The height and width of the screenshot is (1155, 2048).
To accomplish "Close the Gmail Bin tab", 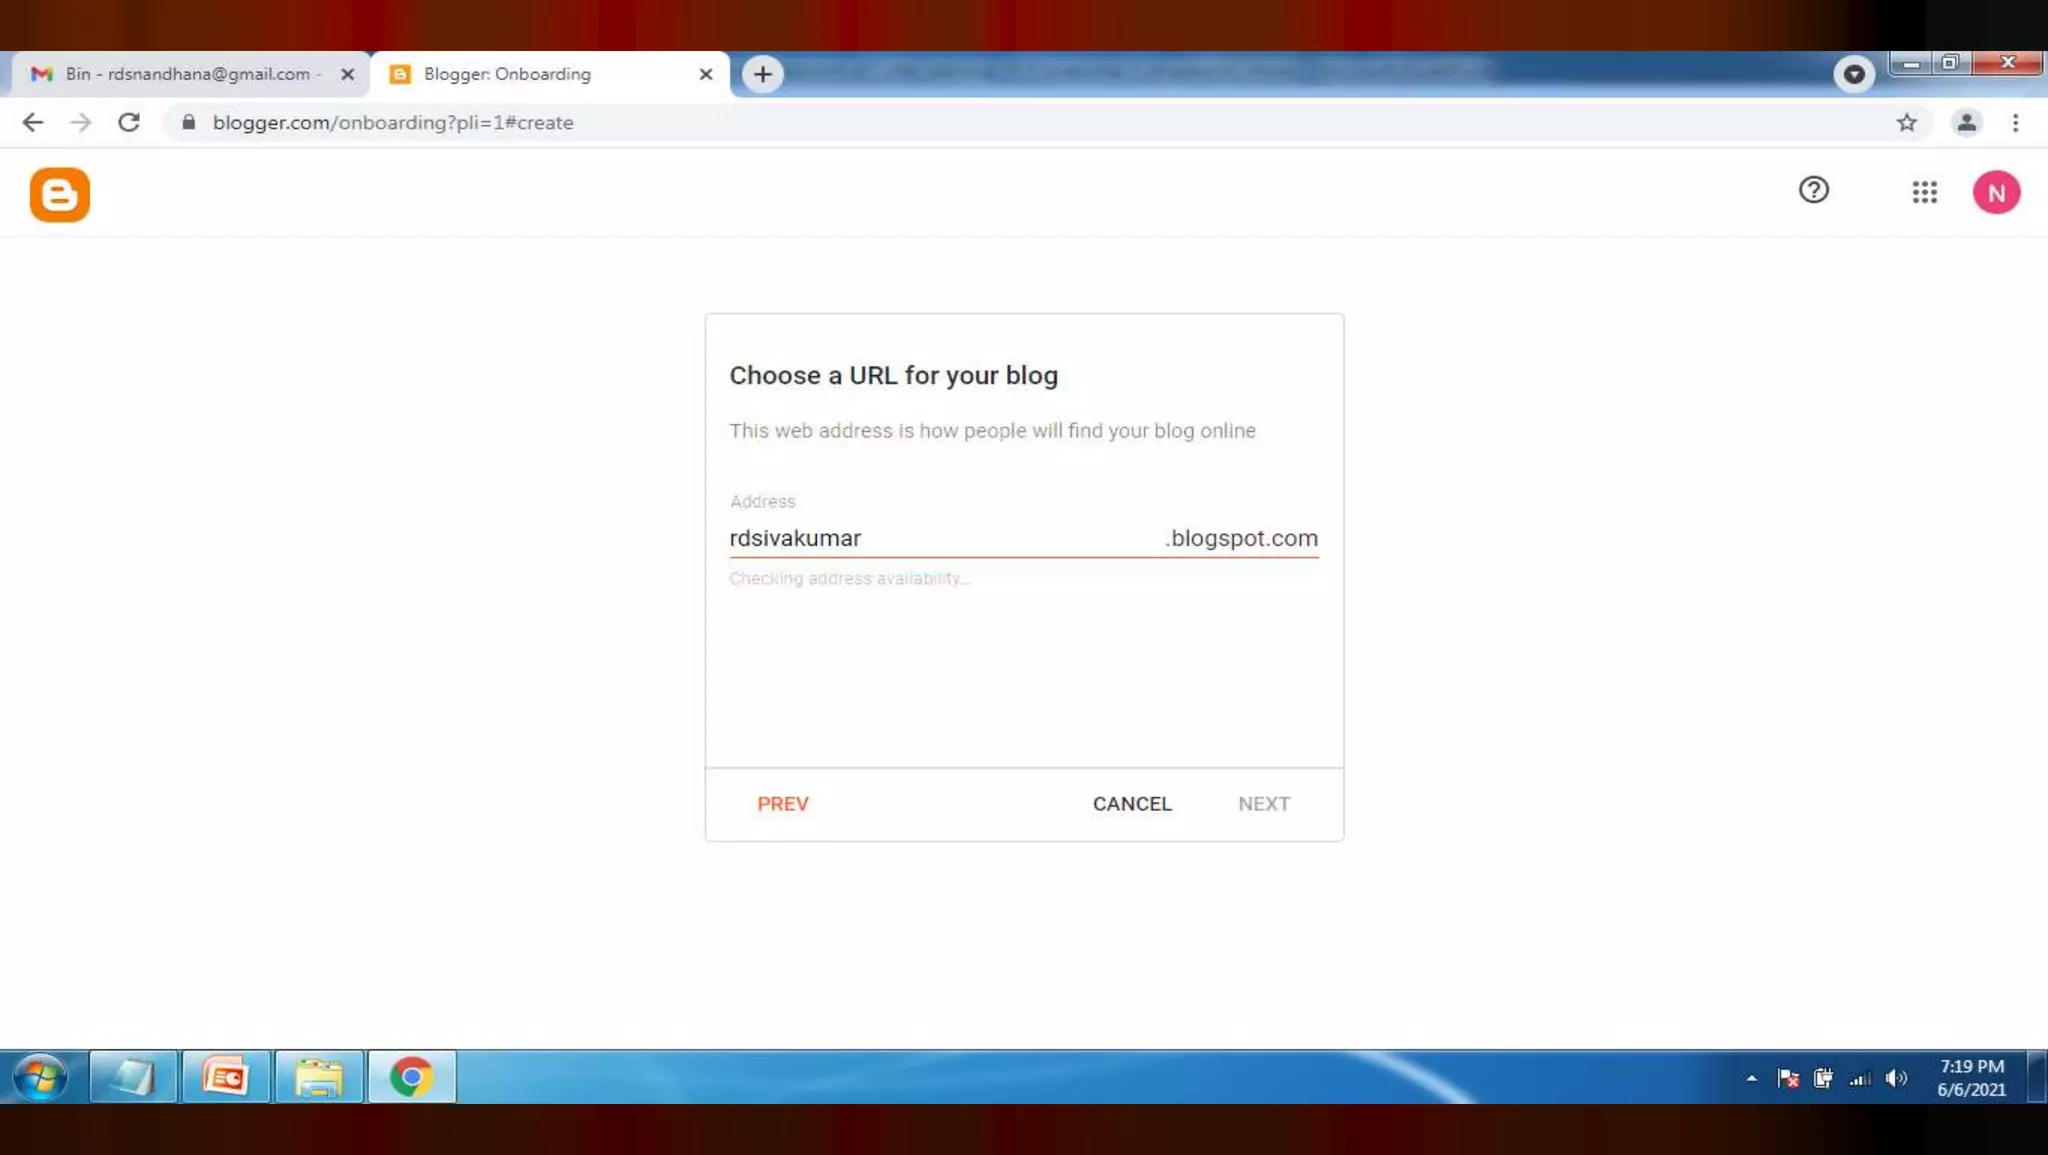I will coord(347,74).
